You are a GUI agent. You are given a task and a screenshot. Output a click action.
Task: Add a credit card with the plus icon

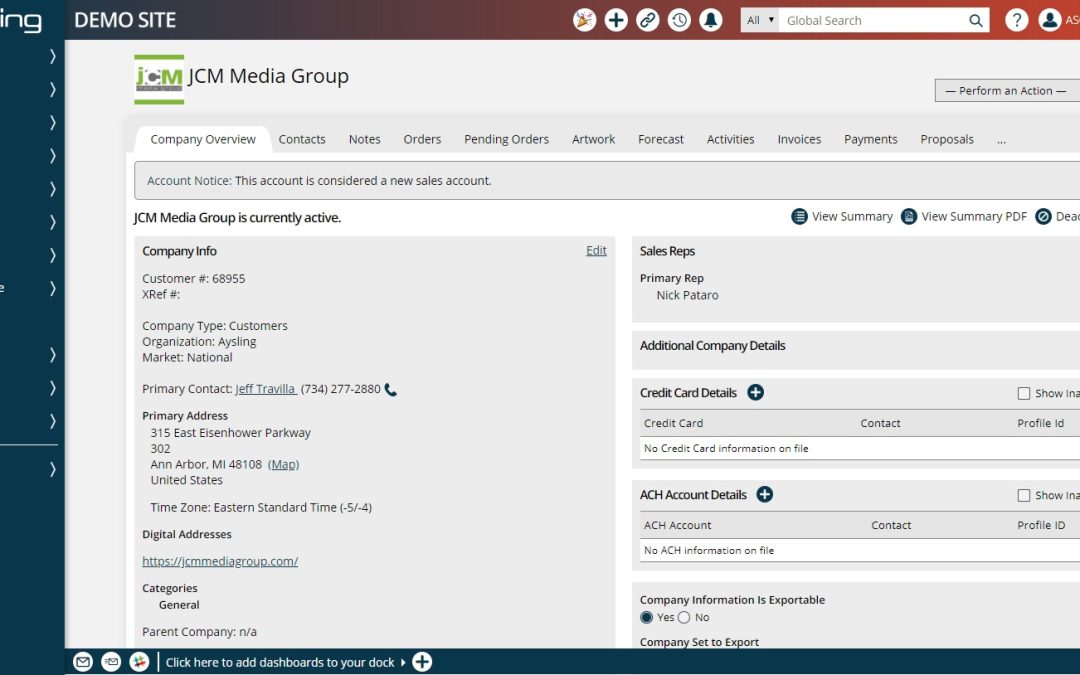click(x=756, y=393)
